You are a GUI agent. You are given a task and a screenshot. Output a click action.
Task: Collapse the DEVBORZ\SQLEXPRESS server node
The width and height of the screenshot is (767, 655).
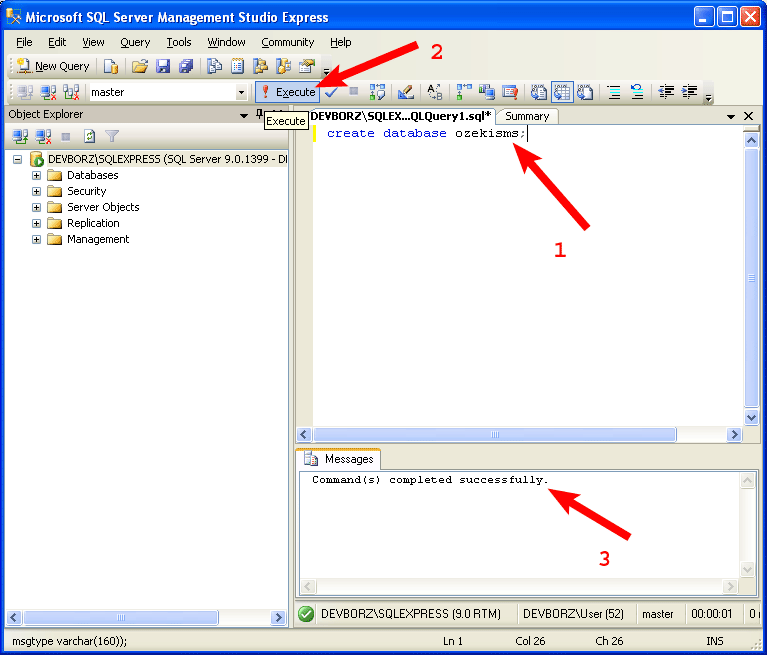(18, 159)
